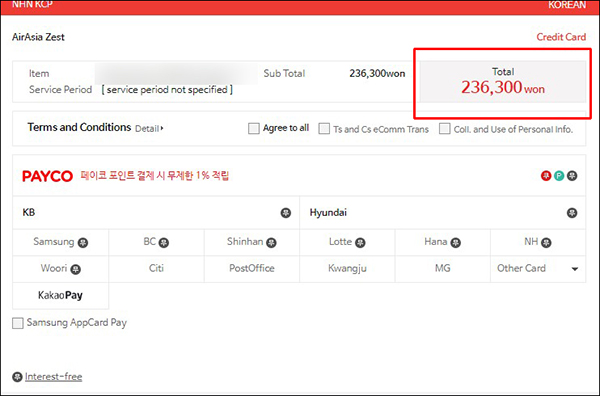Click the interest-free badge beside Woori
Screen dimensions: 600x396
pos(76,269)
